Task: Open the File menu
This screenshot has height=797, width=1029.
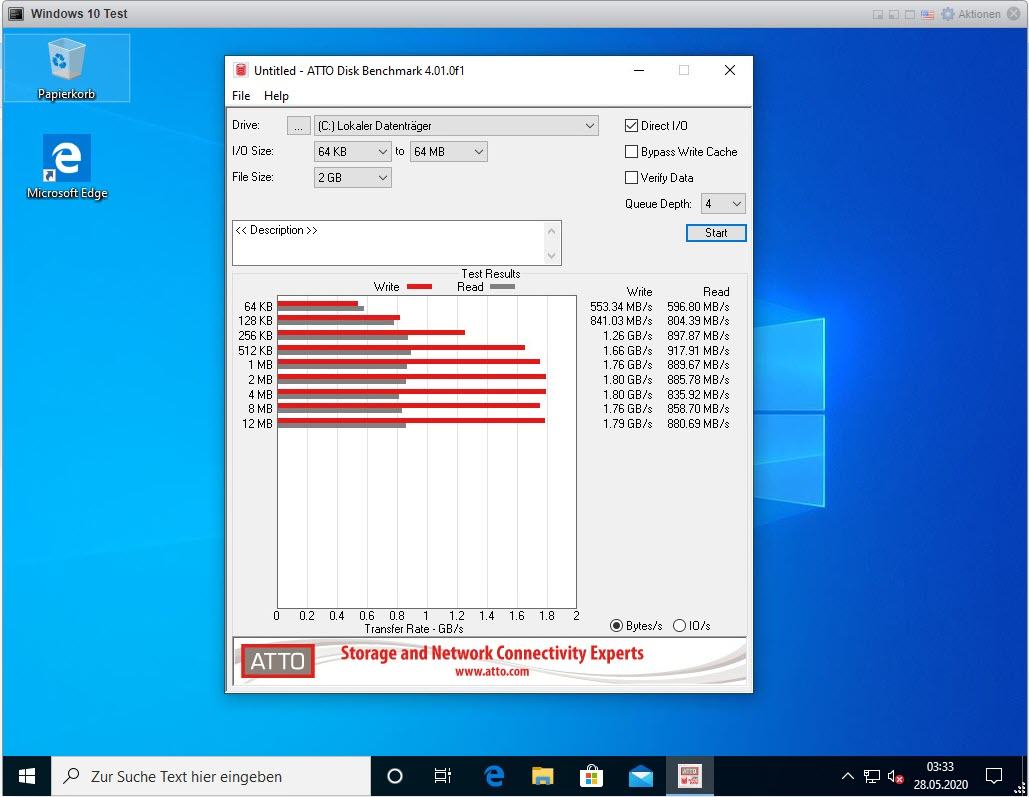Action: point(241,96)
